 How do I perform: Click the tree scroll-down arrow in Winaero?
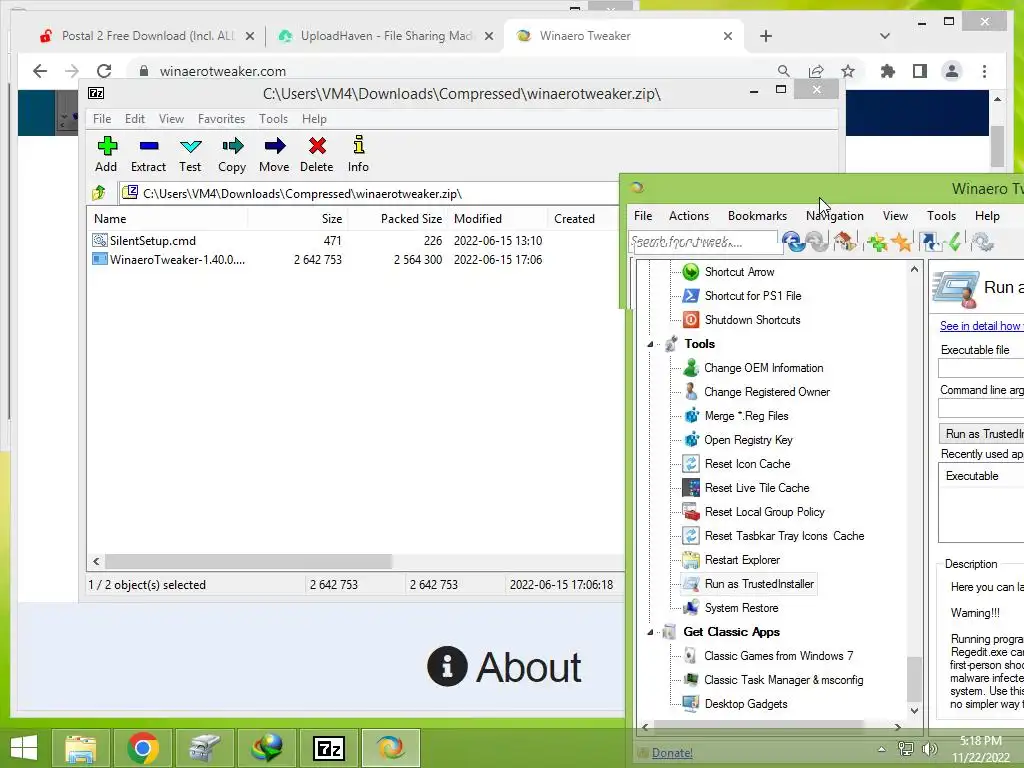coord(914,711)
